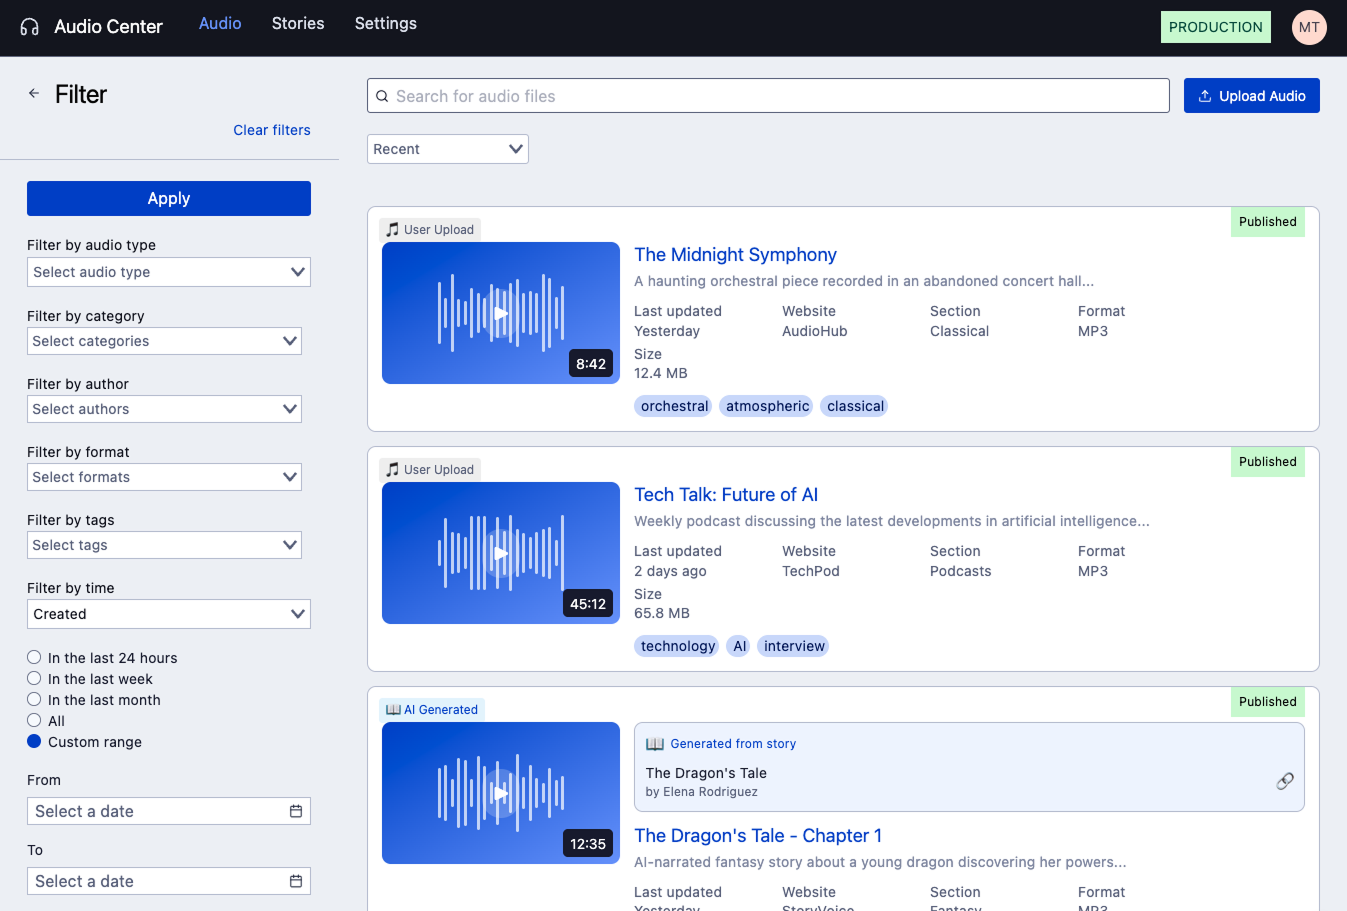This screenshot has height=911, width=1347.
Task: Click the upload icon in Upload Audio button
Action: [x=1205, y=96]
